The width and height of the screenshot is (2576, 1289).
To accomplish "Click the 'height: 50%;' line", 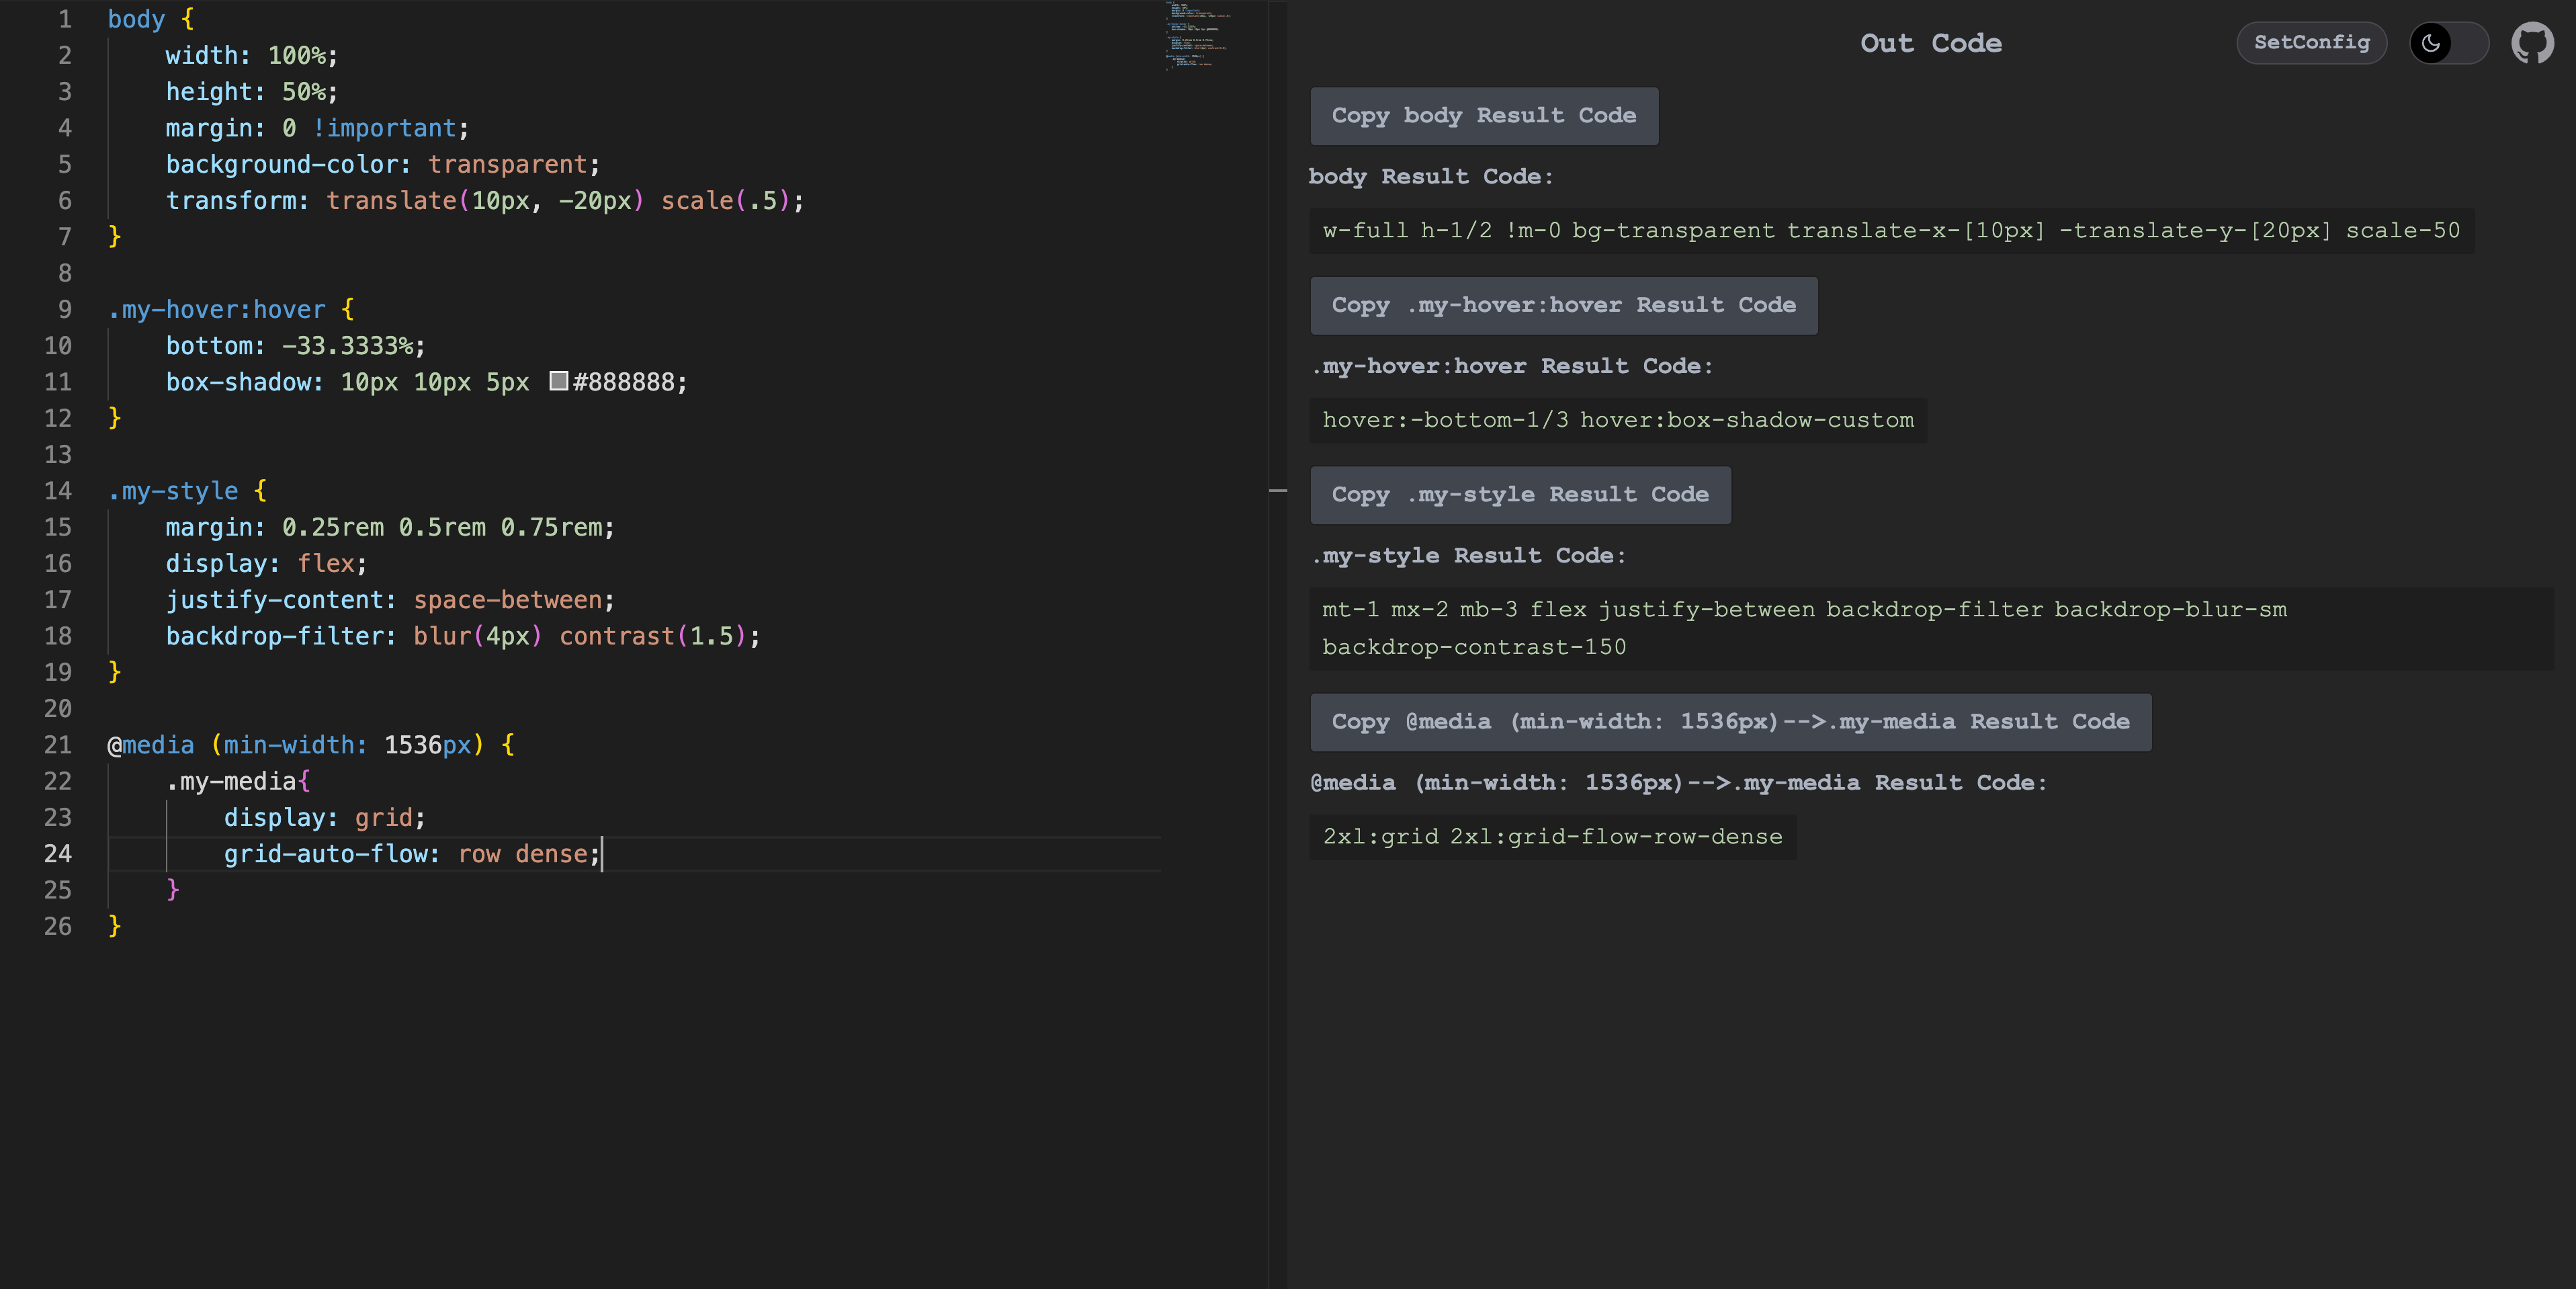I will tap(252, 92).
